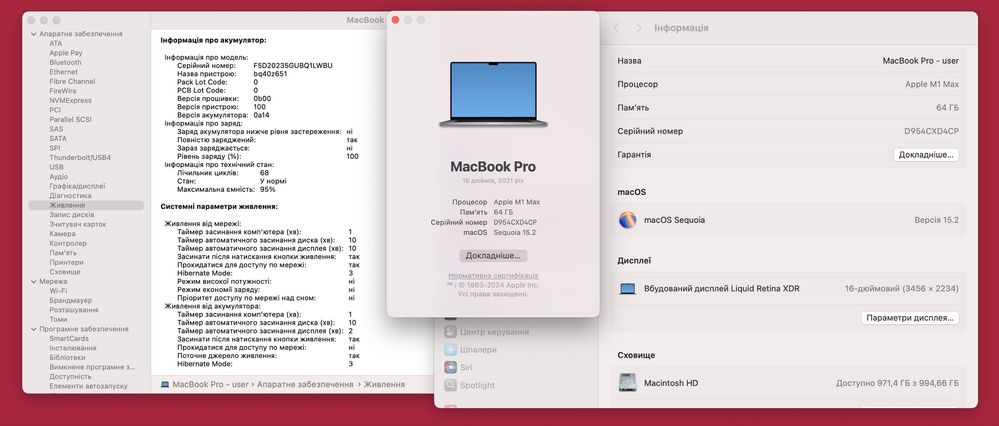The width and height of the screenshot is (999, 426).
Task: Select SmartCards in software list
Action: click(x=69, y=339)
